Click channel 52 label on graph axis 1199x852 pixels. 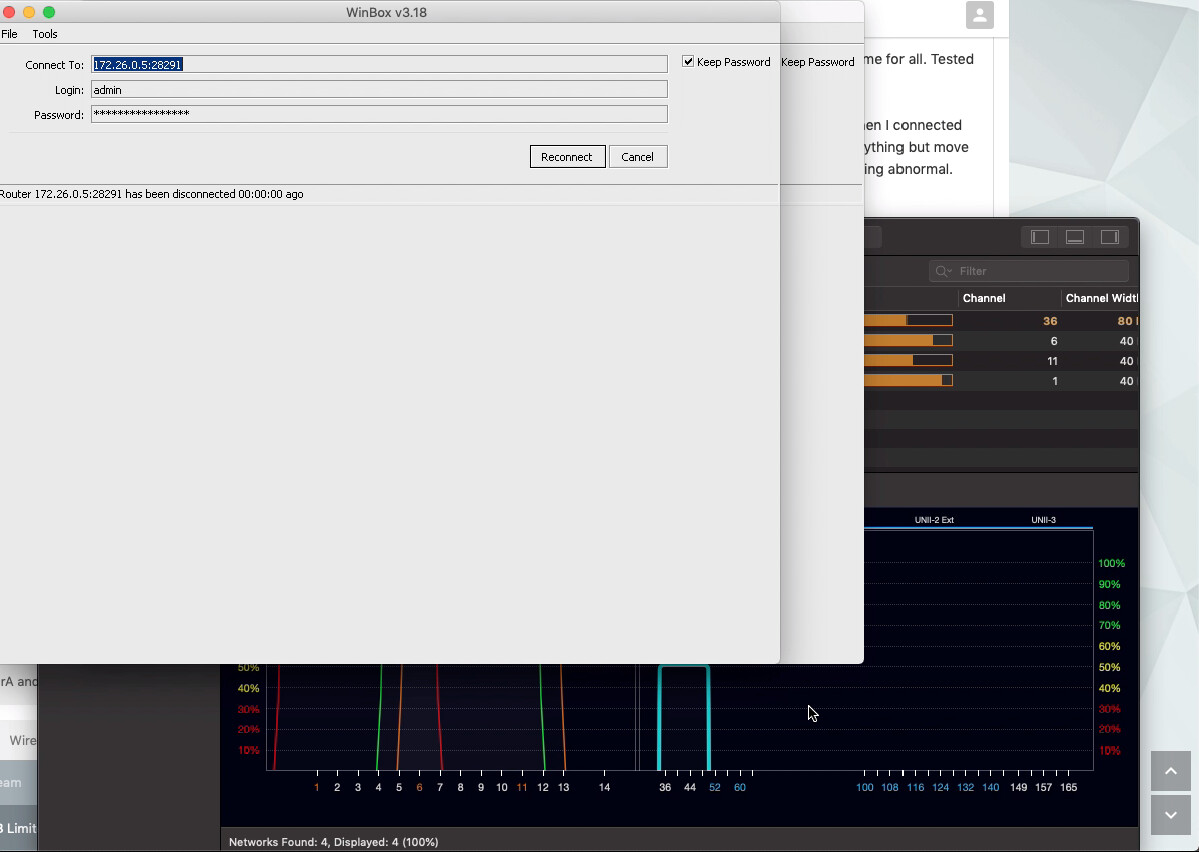coord(714,787)
